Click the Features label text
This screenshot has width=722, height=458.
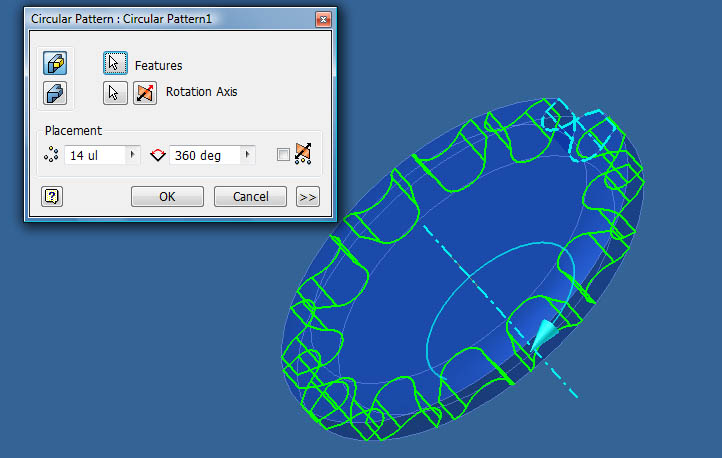coord(158,66)
